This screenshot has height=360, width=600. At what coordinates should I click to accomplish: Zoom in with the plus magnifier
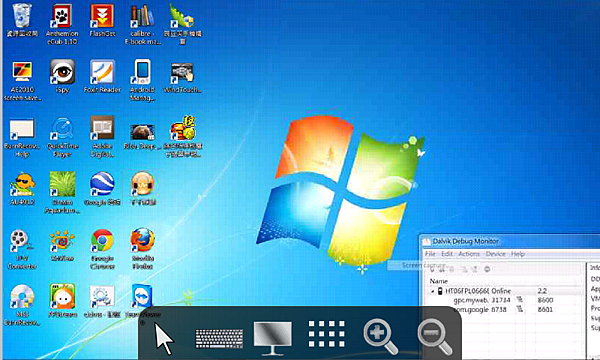click(380, 337)
